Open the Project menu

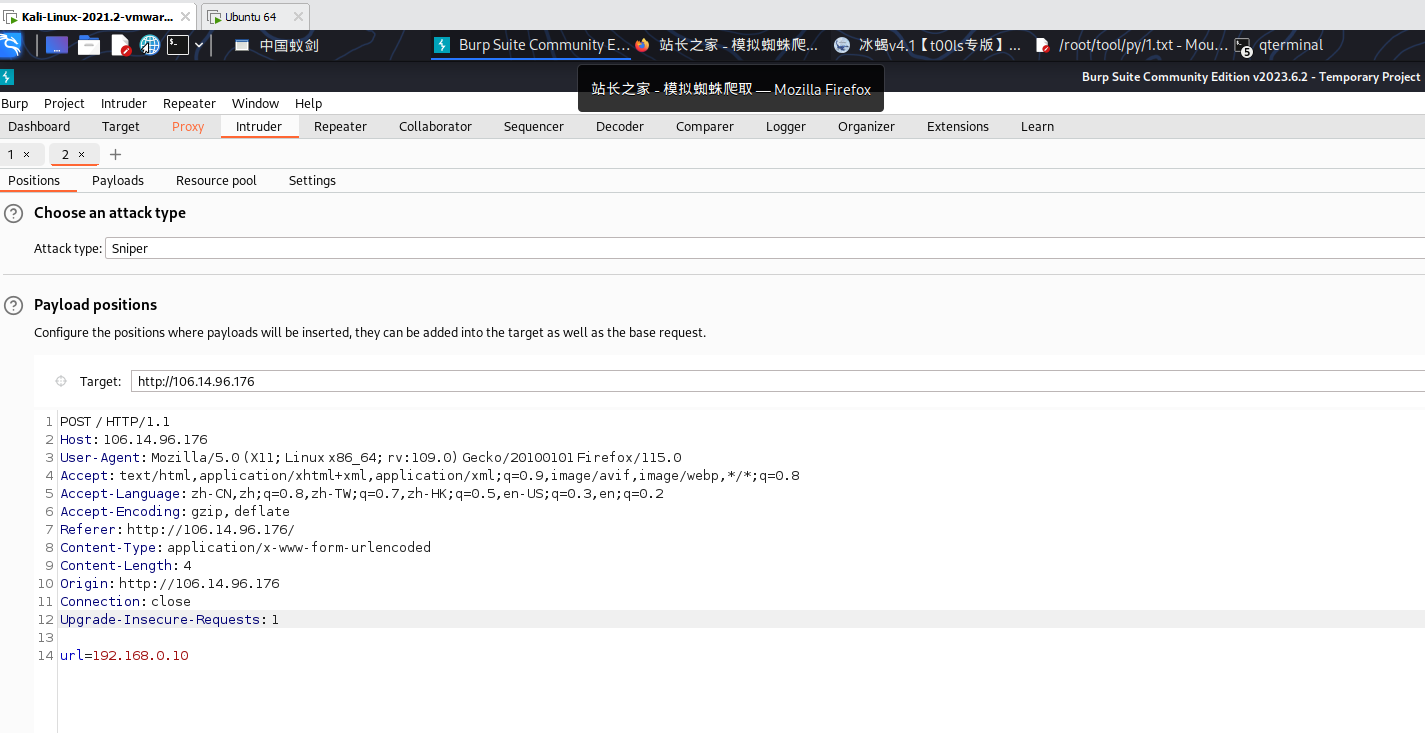point(64,103)
